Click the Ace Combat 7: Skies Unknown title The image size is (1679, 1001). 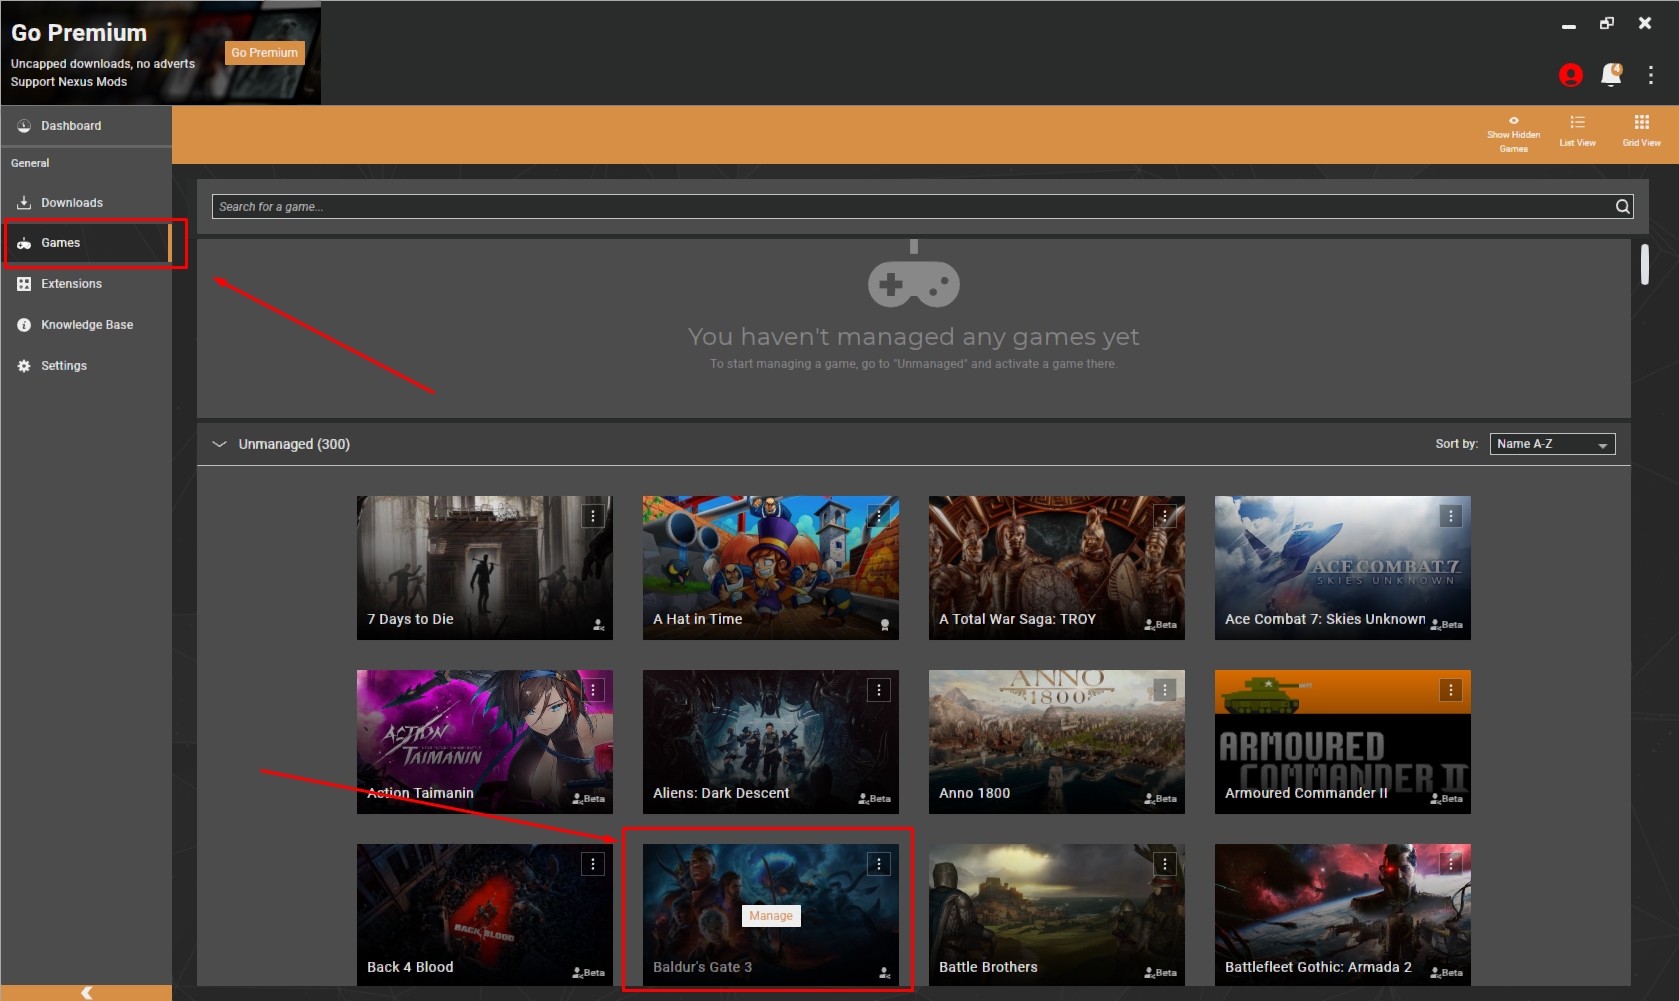1325,619
